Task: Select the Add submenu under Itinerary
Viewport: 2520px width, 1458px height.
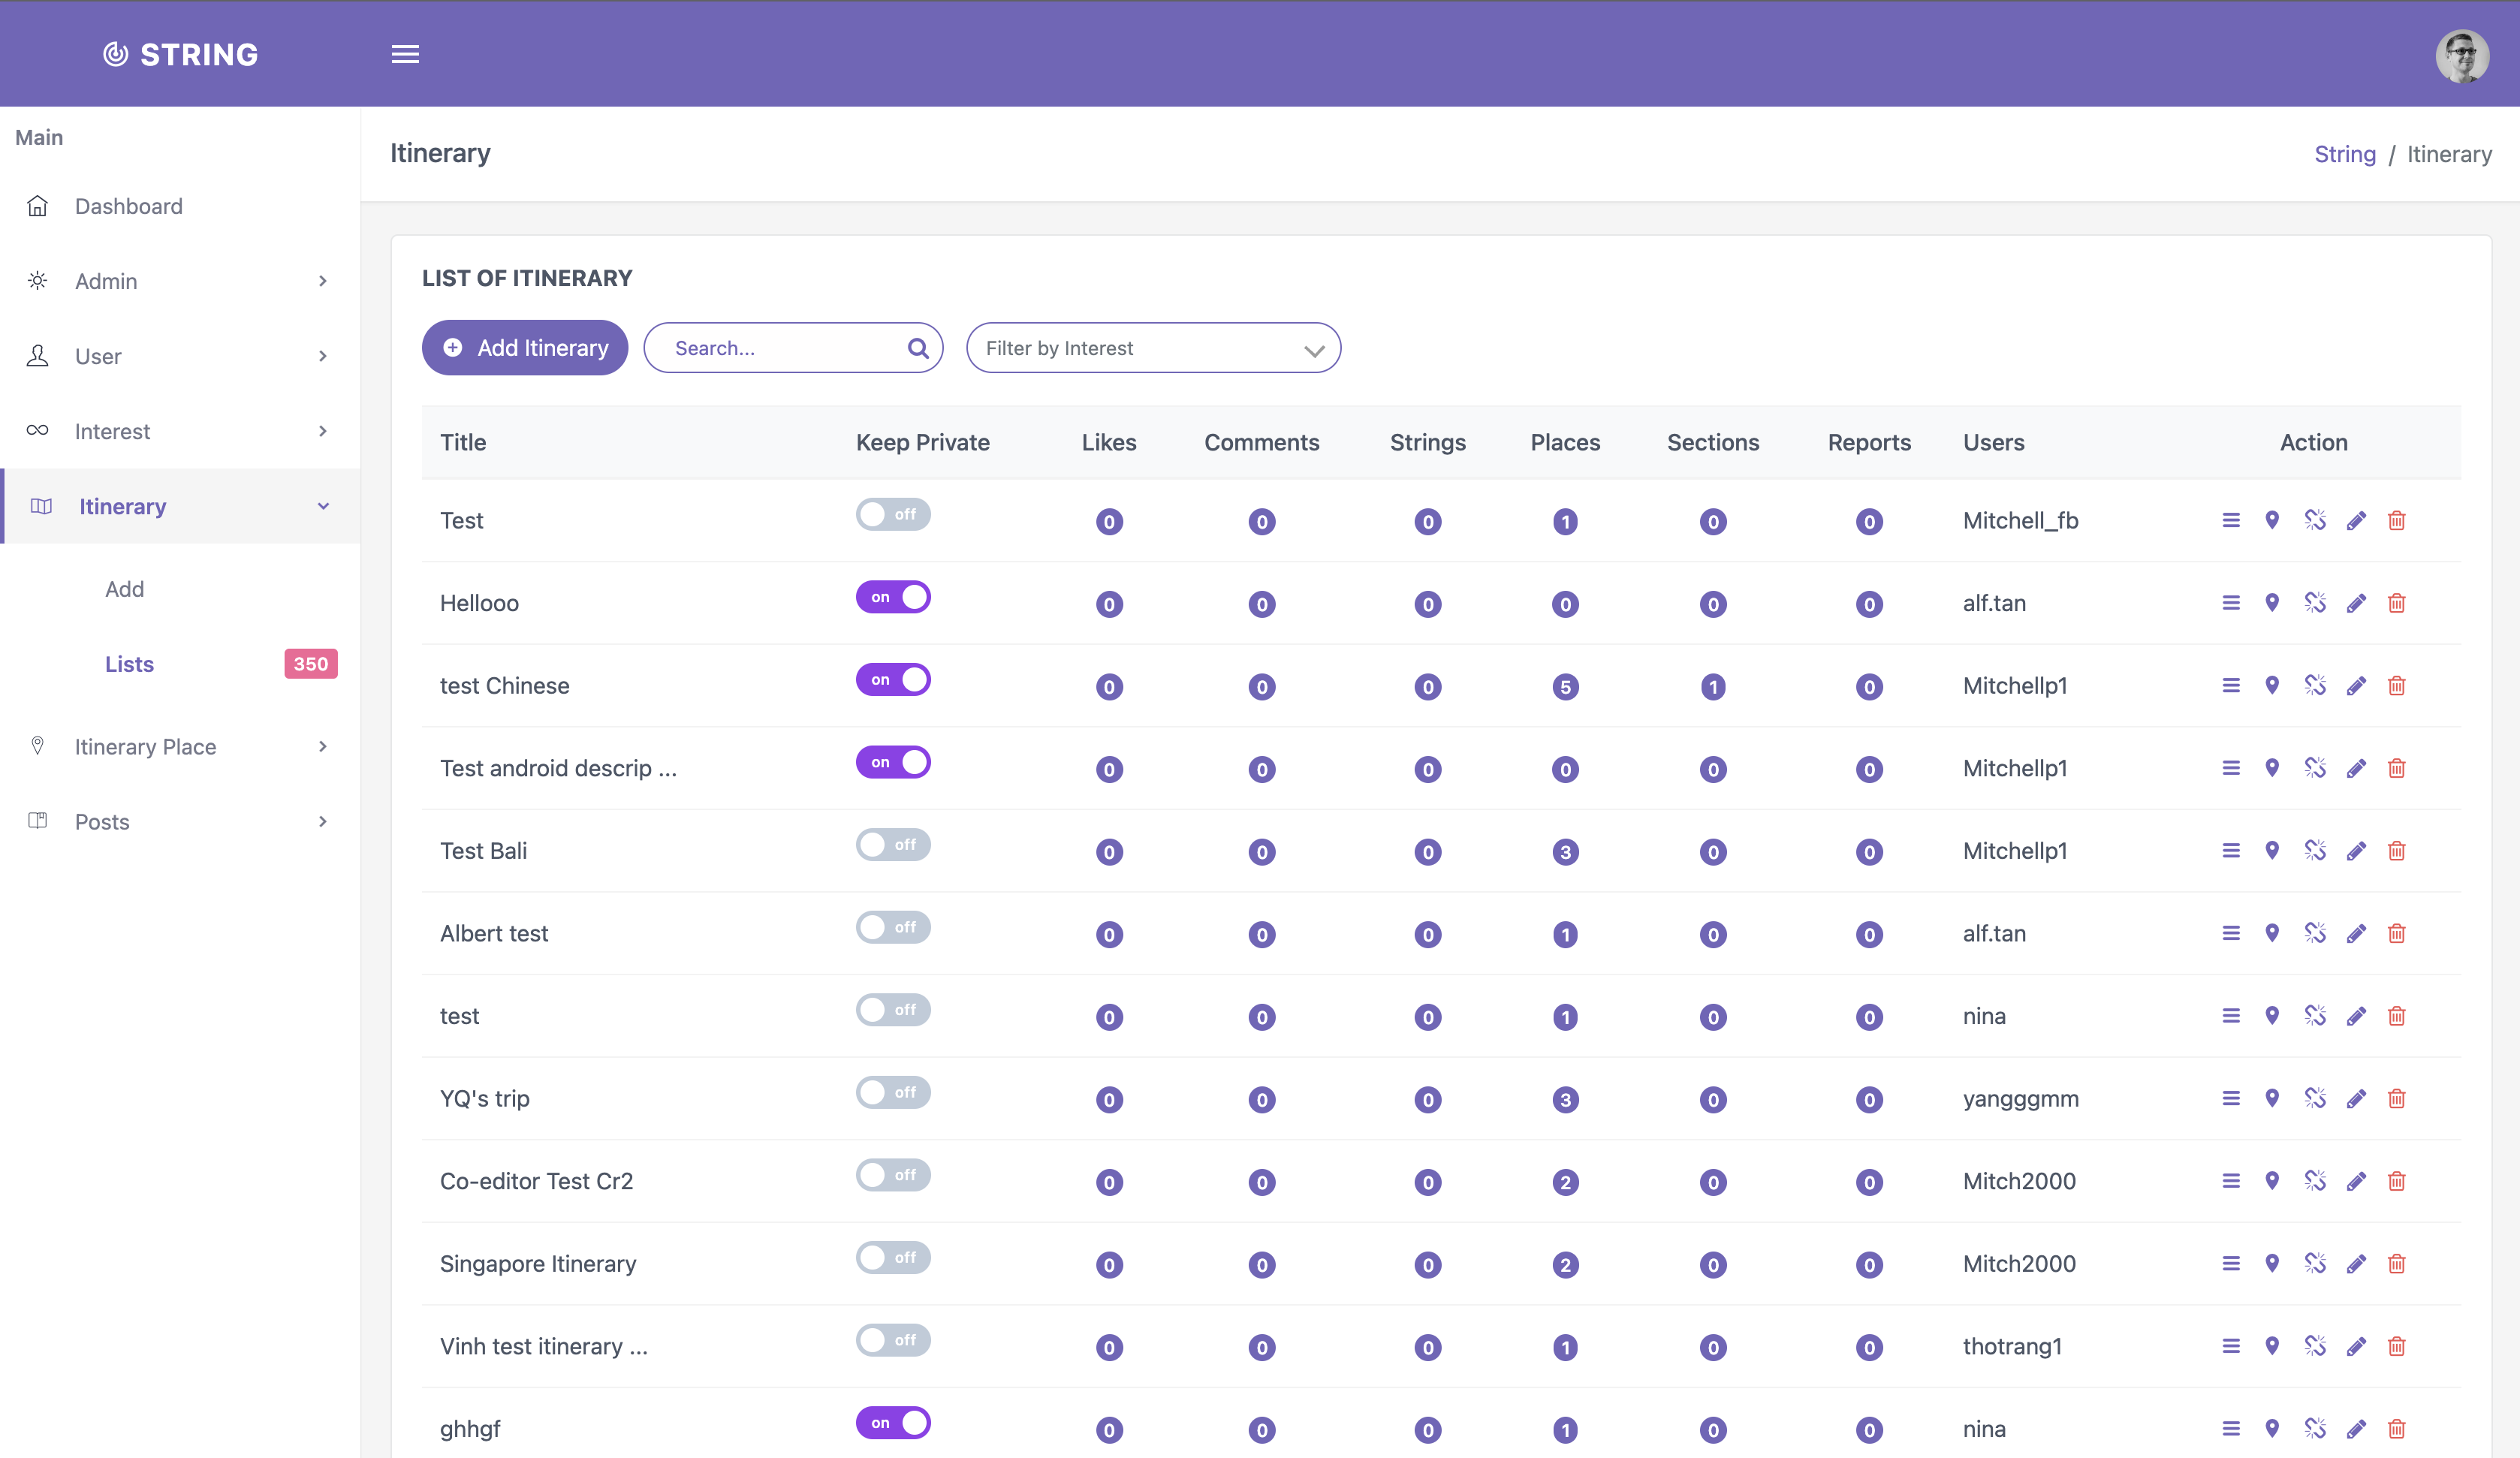Action: 125,589
